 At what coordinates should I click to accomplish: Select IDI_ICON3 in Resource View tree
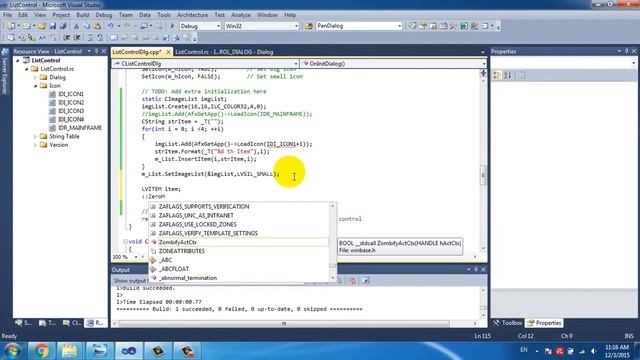71,111
